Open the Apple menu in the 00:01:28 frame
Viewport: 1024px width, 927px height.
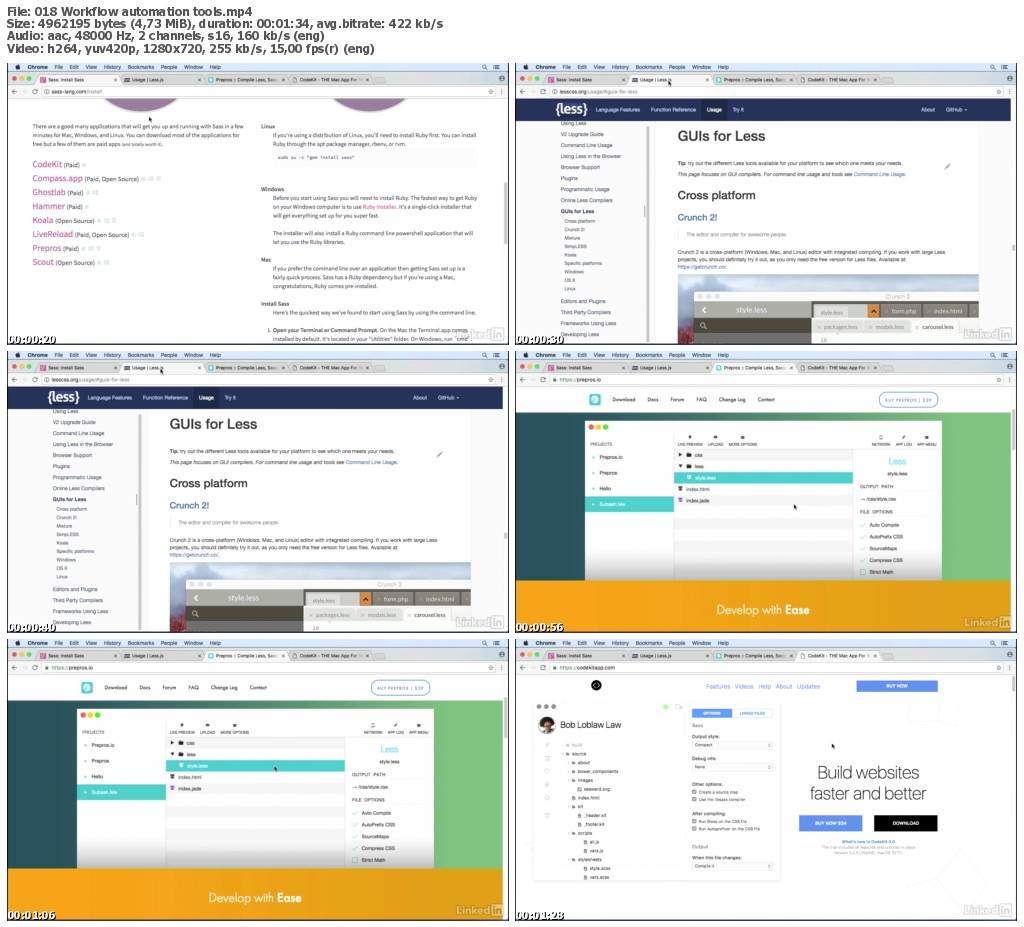pos(526,643)
